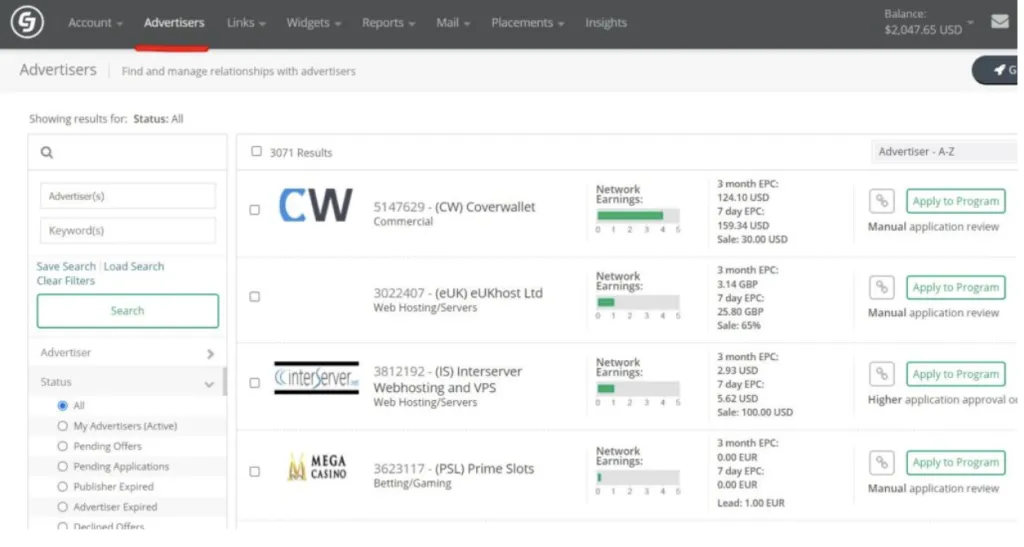The image size is (1024, 547).
Task: Apply to Interserver program
Action: coord(955,374)
